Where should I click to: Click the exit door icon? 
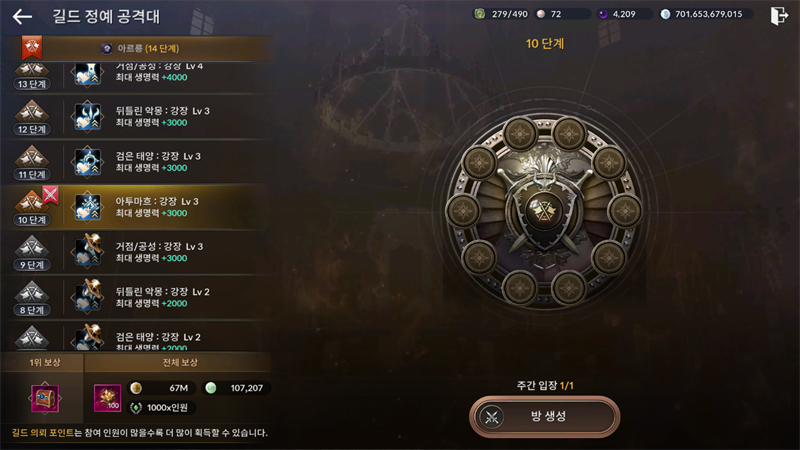coord(779,15)
